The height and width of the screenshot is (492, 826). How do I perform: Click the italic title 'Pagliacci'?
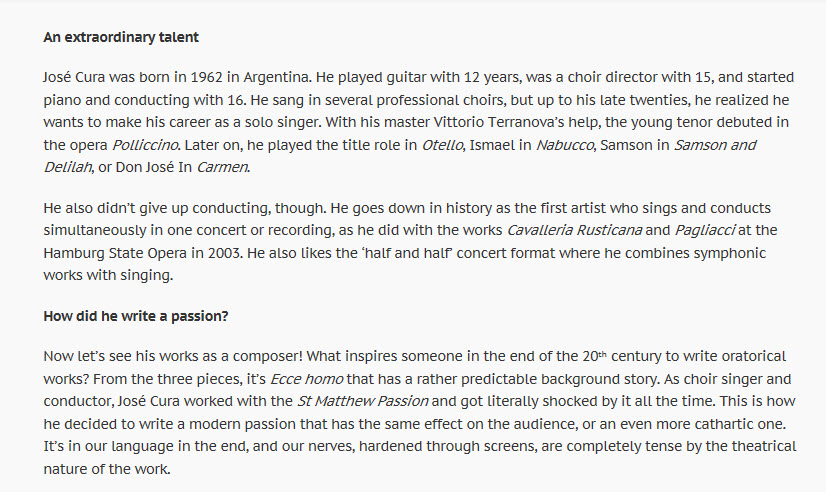click(704, 230)
